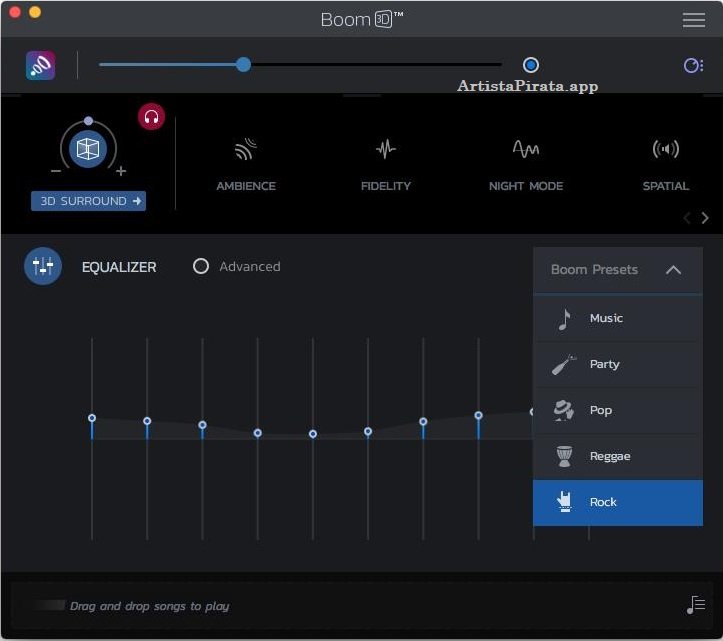Click the Boom 3D app logo icon
This screenshot has height=641, width=723.
[x=41, y=65]
